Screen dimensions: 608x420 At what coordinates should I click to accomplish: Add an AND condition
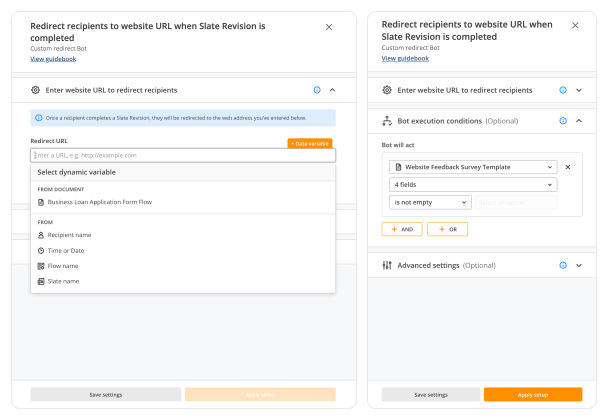tap(402, 229)
